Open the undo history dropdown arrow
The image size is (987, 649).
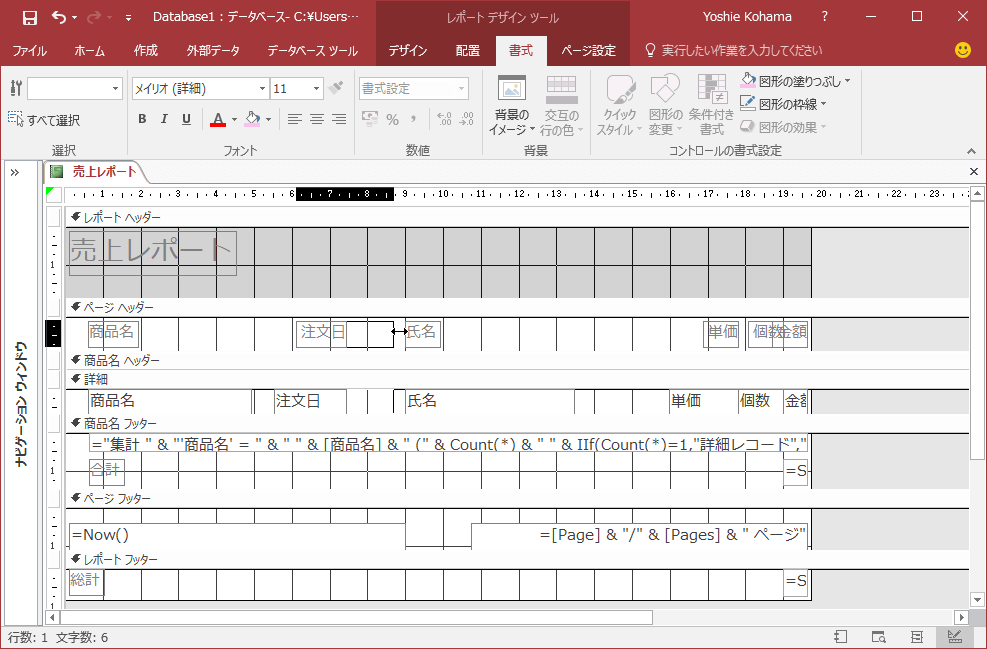(74, 18)
